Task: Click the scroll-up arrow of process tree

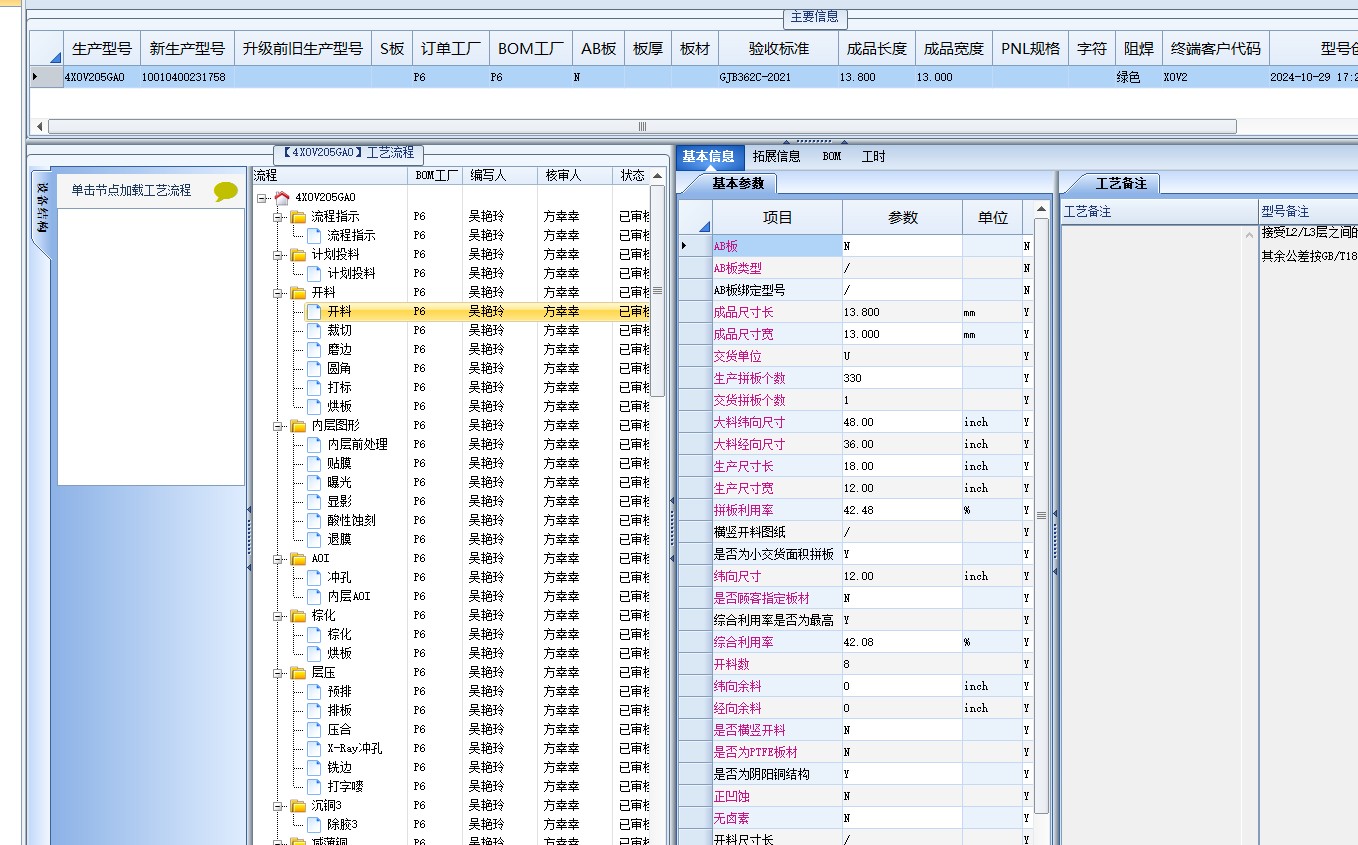Action: tap(657, 176)
